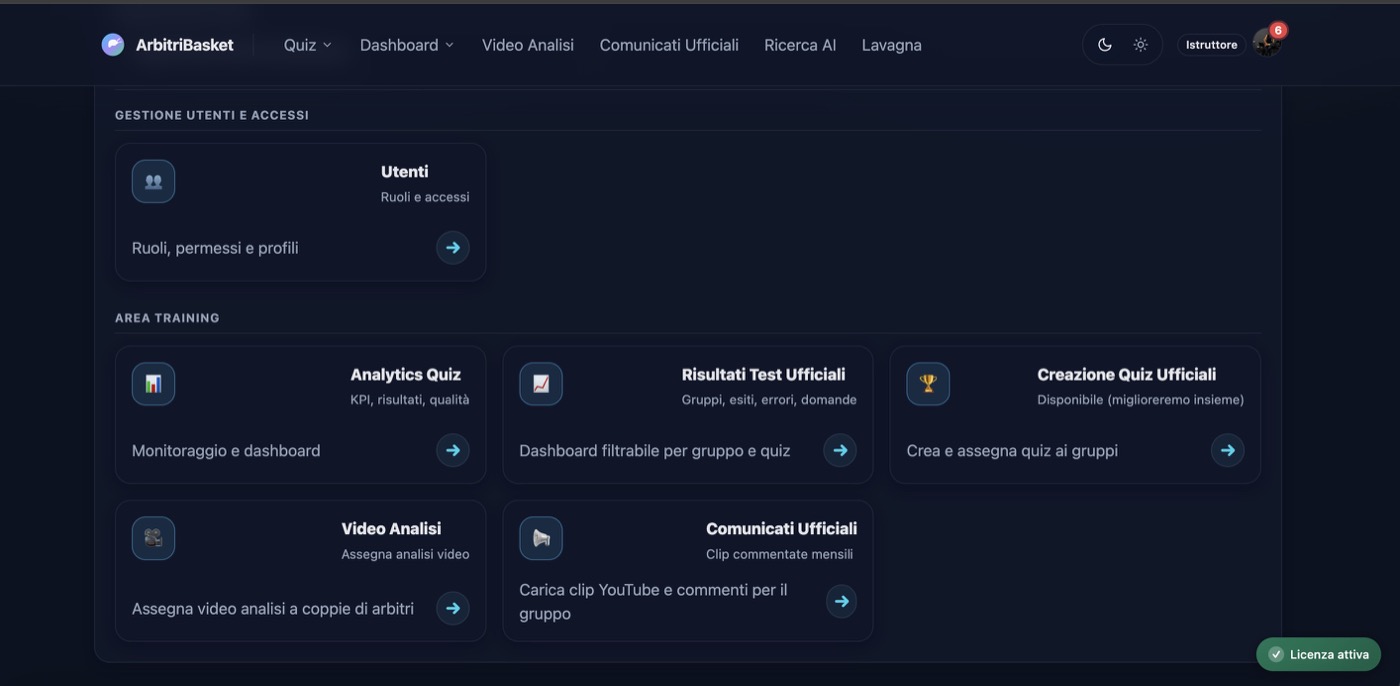Click text Dashboard filtrabile per gruppo e quiz

tap(655, 451)
